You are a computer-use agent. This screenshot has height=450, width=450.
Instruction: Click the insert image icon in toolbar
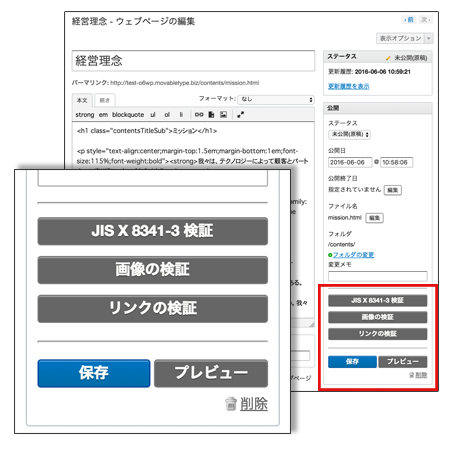[223, 115]
